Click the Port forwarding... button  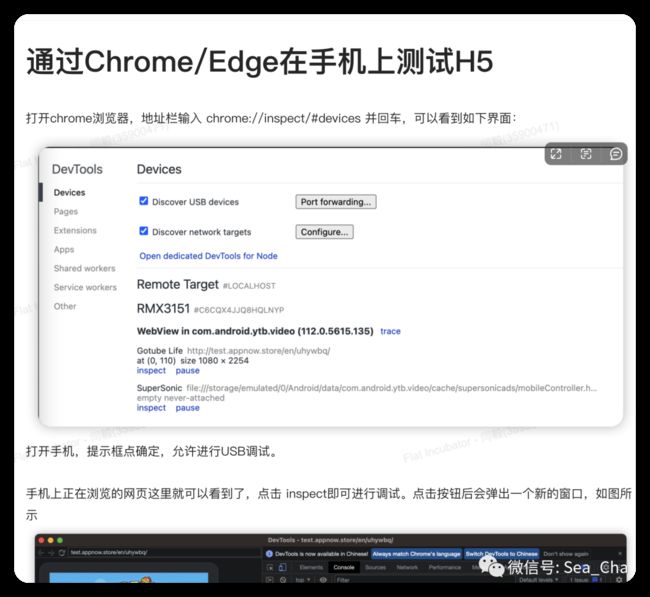[336, 202]
